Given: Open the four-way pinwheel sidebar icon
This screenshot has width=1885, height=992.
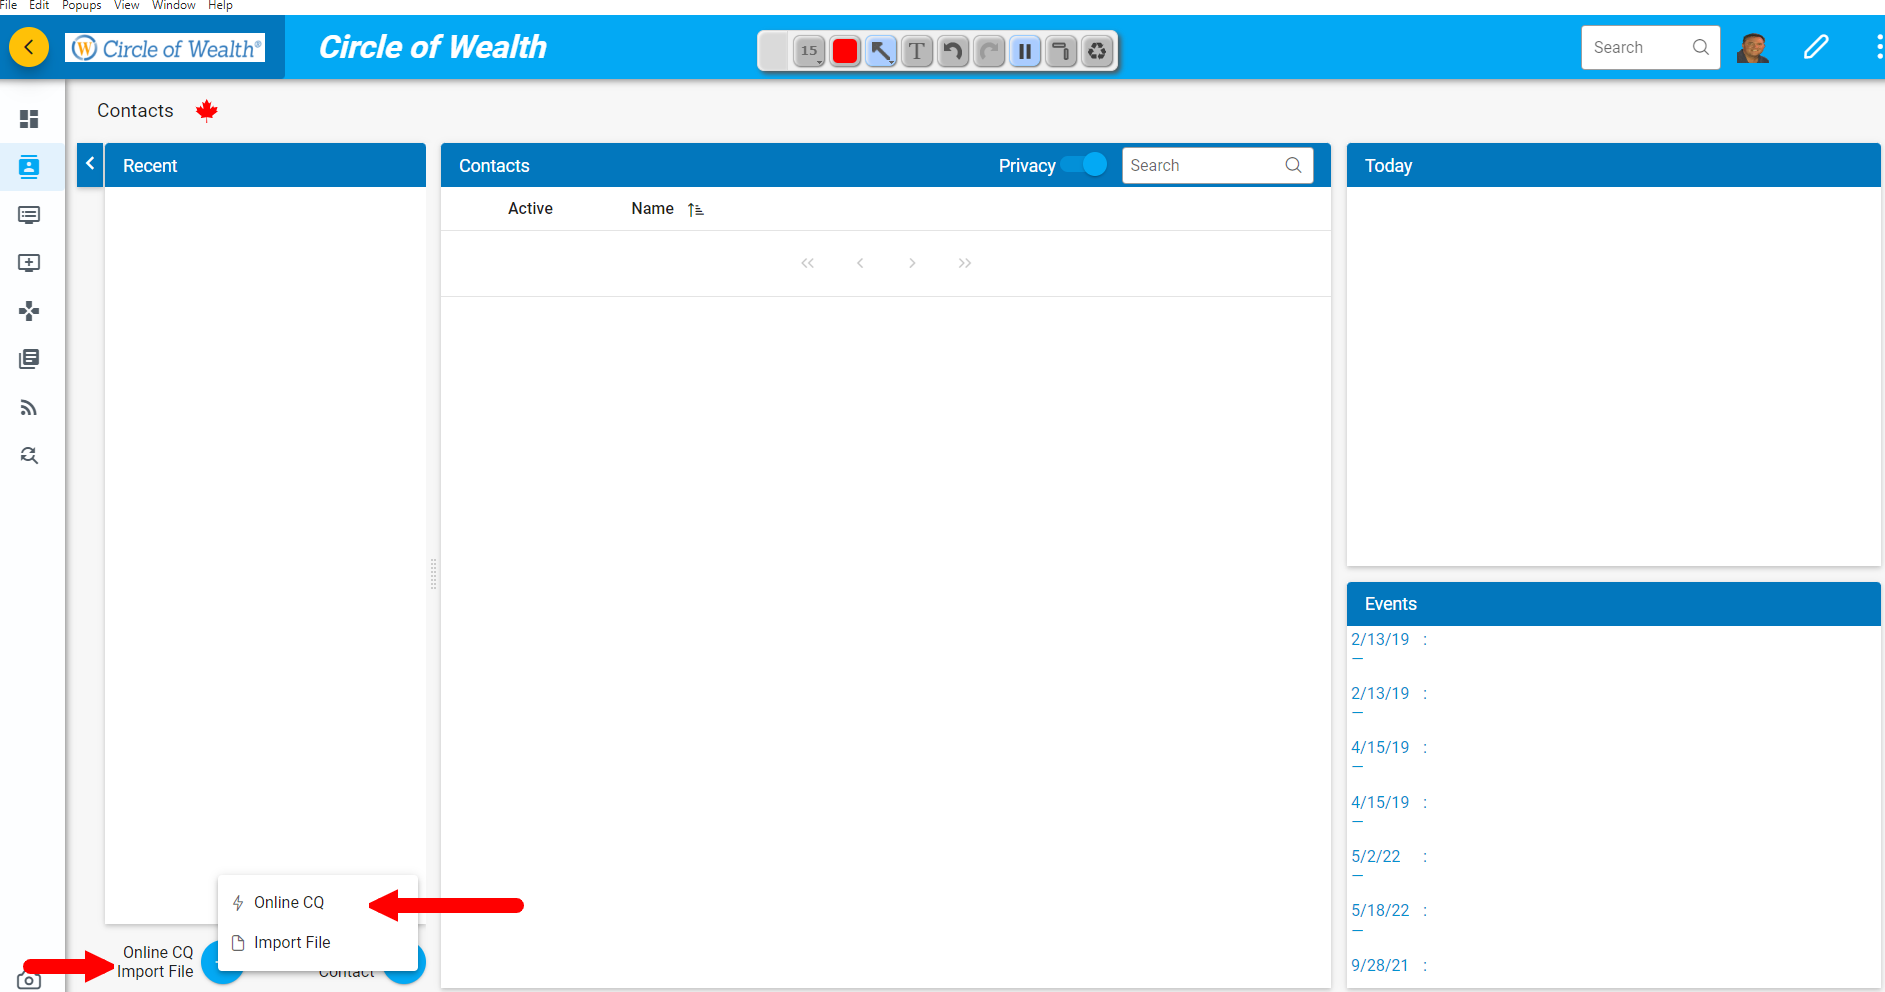Looking at the screenshot, I should 29,311.
